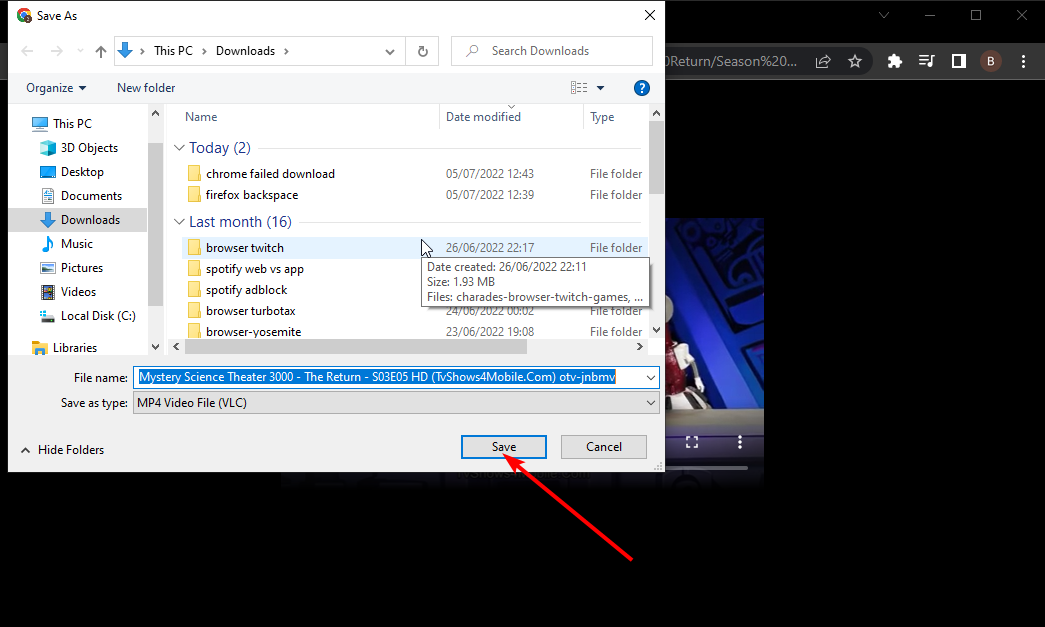Screen dimensions: 1045x627
Task: Click the file list horizontal scrollbar
Action: coord(356,346)
